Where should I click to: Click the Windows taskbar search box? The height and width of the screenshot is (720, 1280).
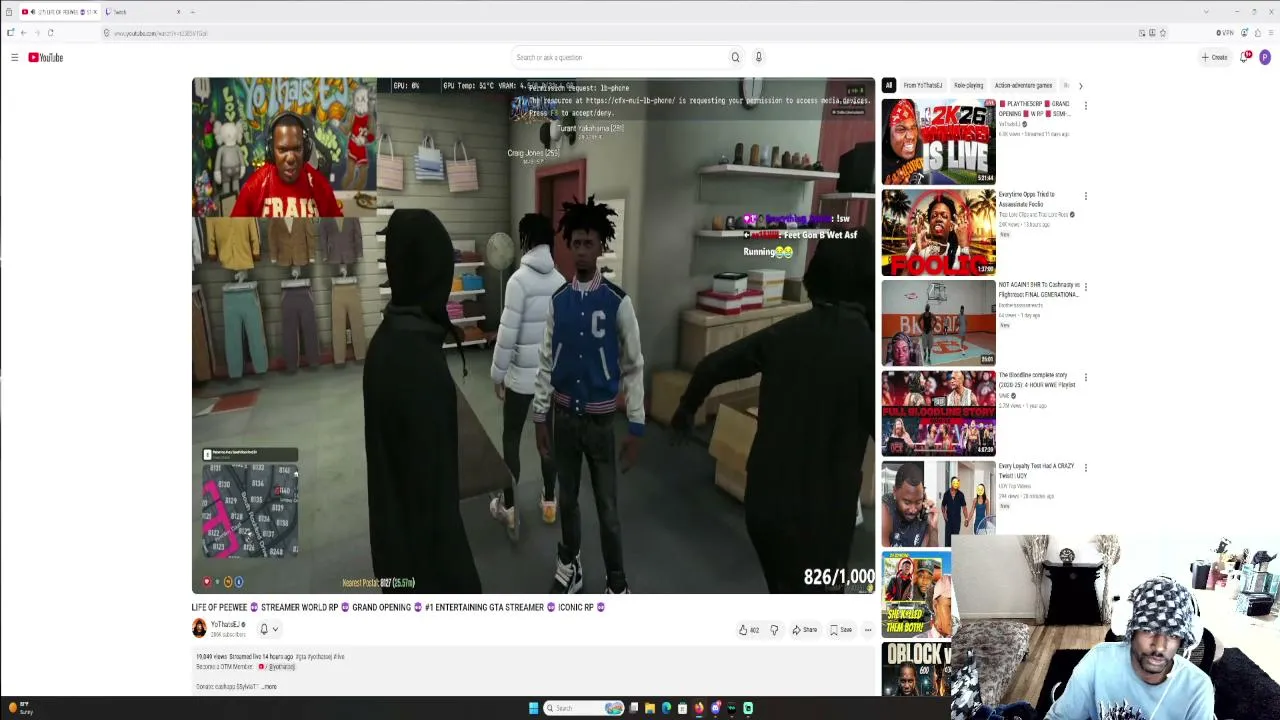(x=582, y=708)
